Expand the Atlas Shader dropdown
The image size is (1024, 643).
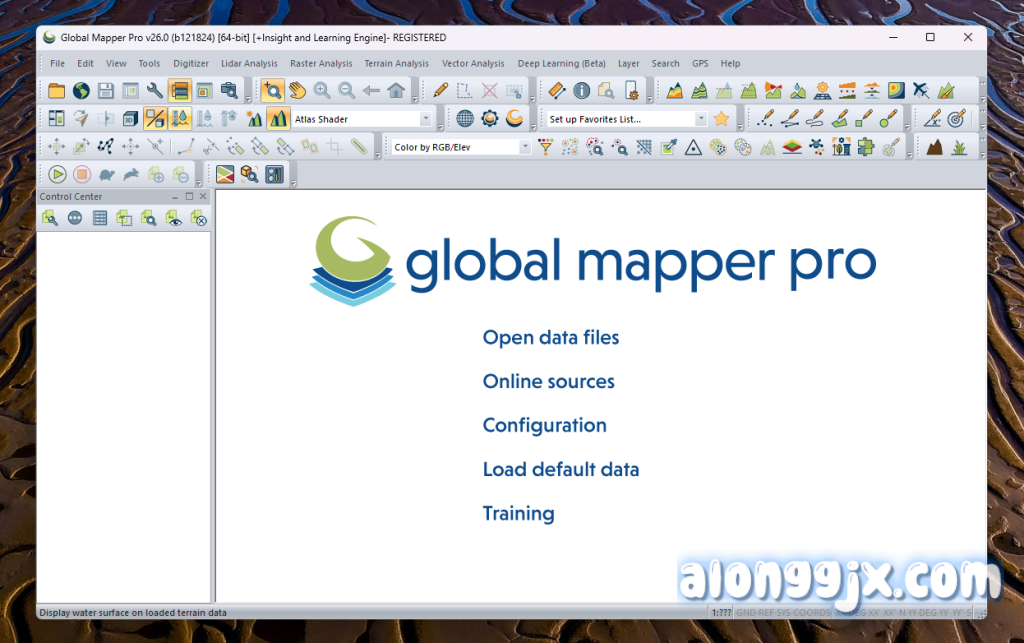(x=426, y=119)
